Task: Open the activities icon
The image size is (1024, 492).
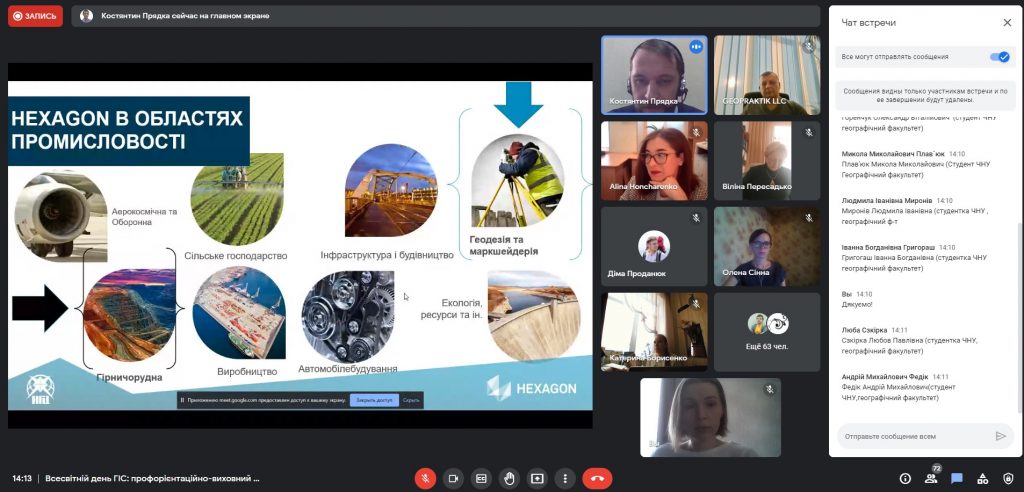Action: [982, 478]
